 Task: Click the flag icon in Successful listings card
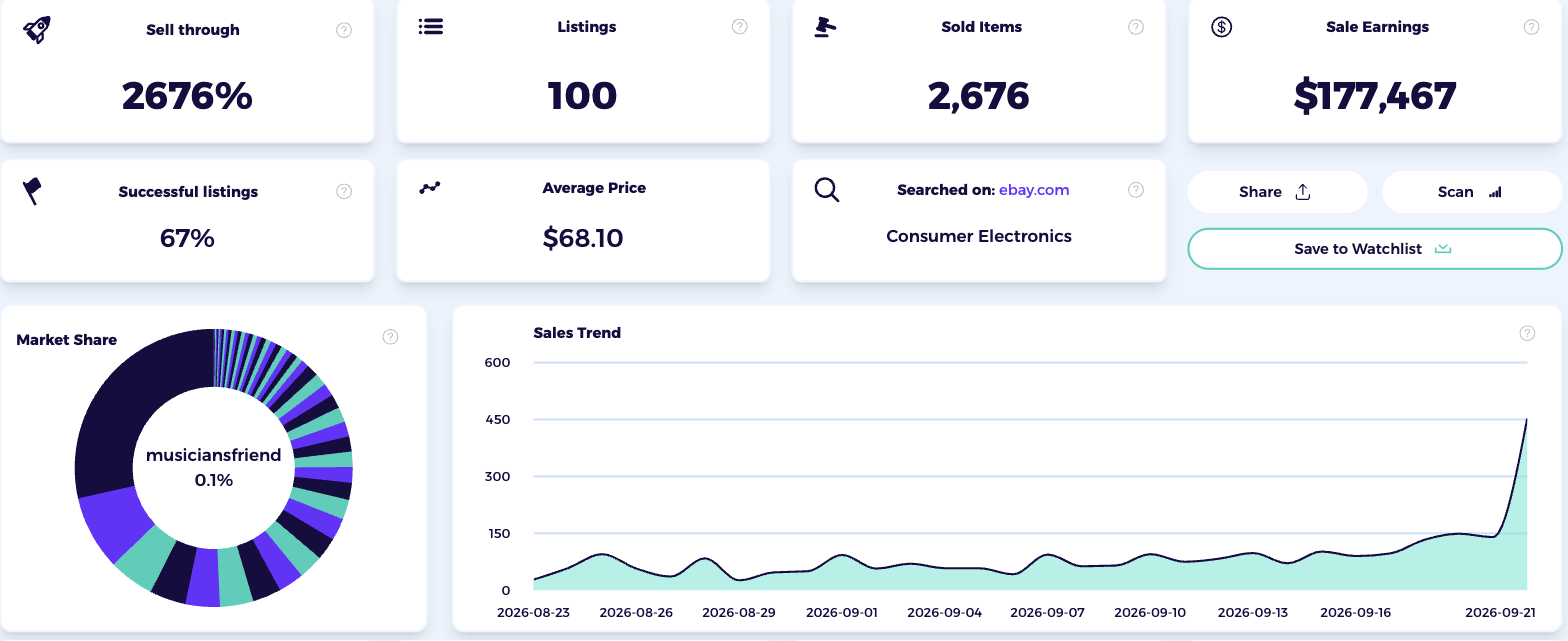click(x=33, y=190)
